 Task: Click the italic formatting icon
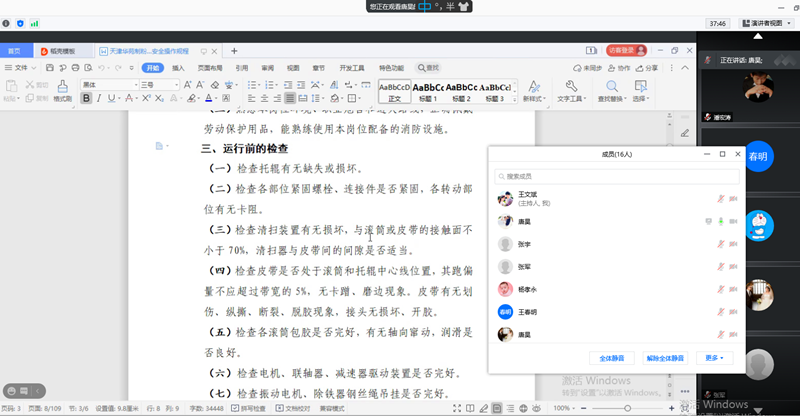point(99,98)
